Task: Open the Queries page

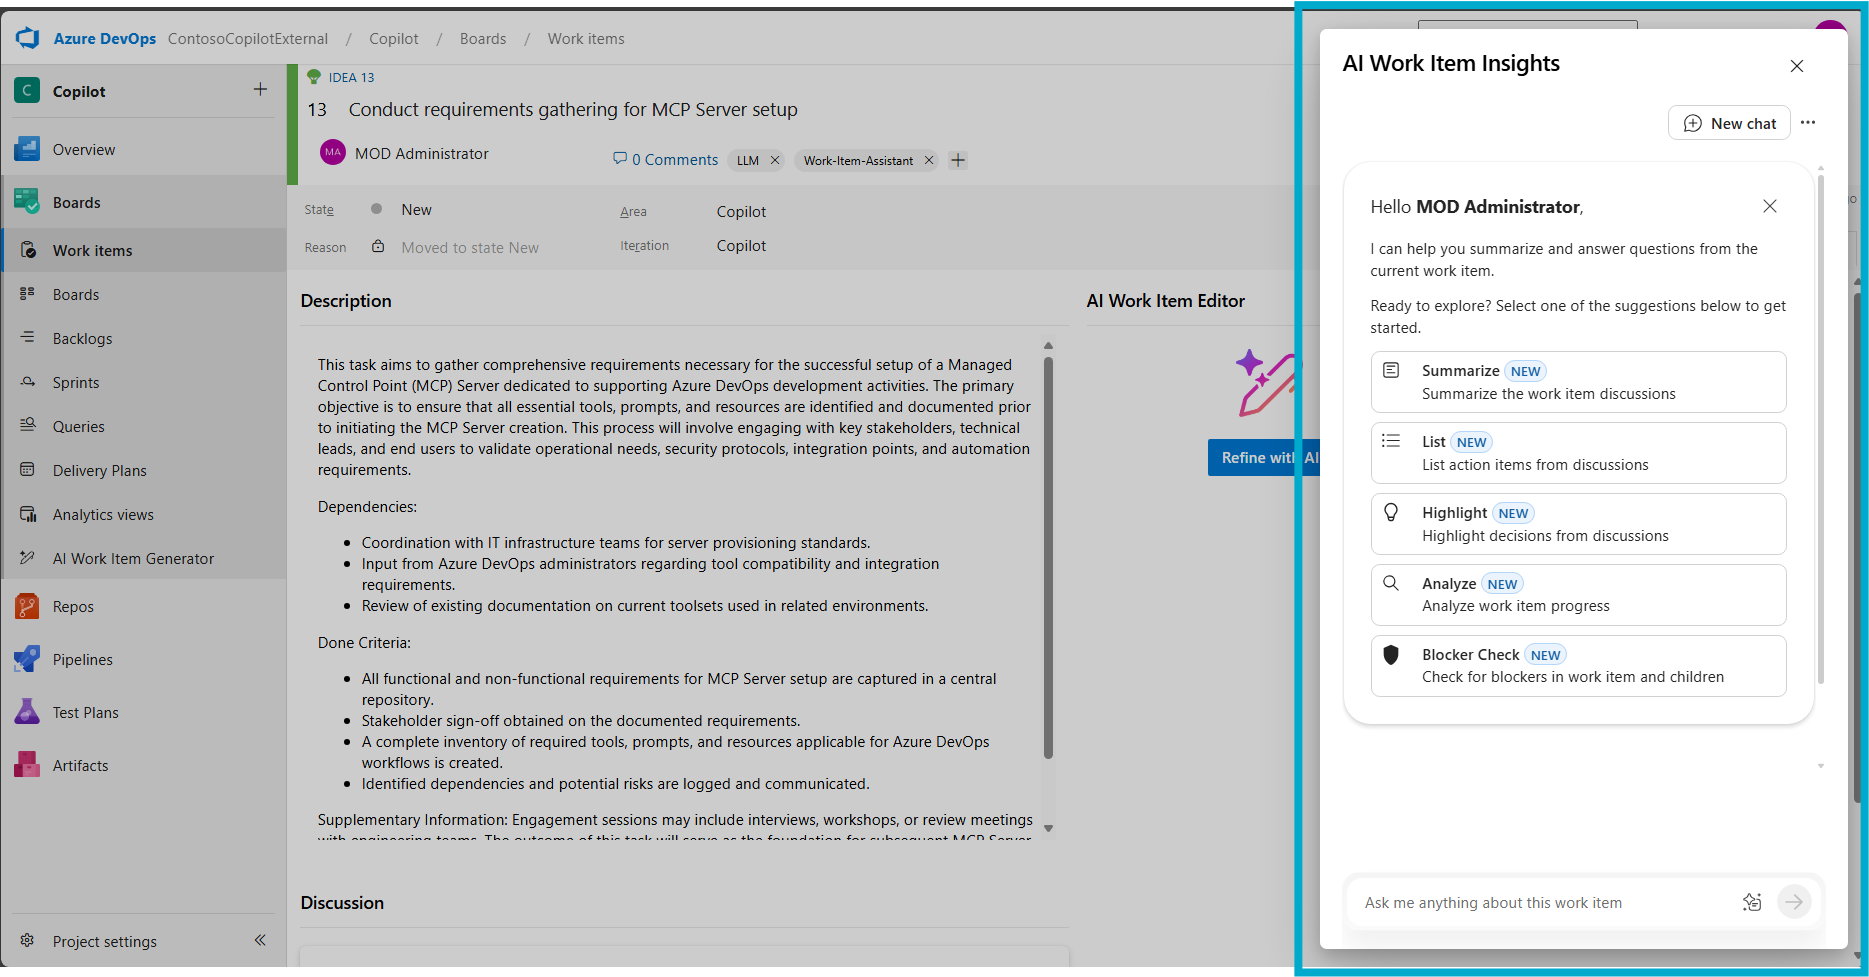Action: (78, 426)
